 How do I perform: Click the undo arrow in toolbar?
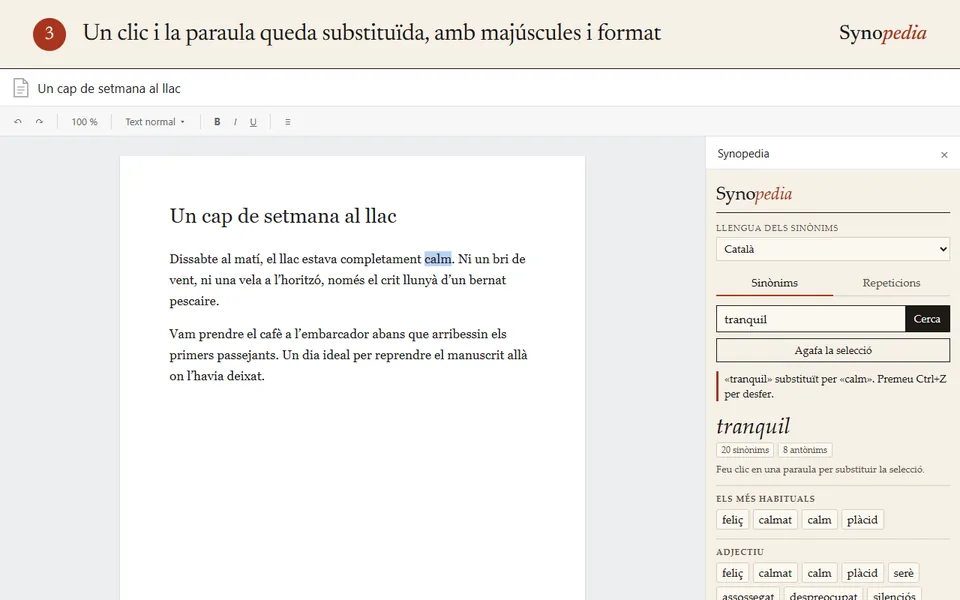click(18, 122)
